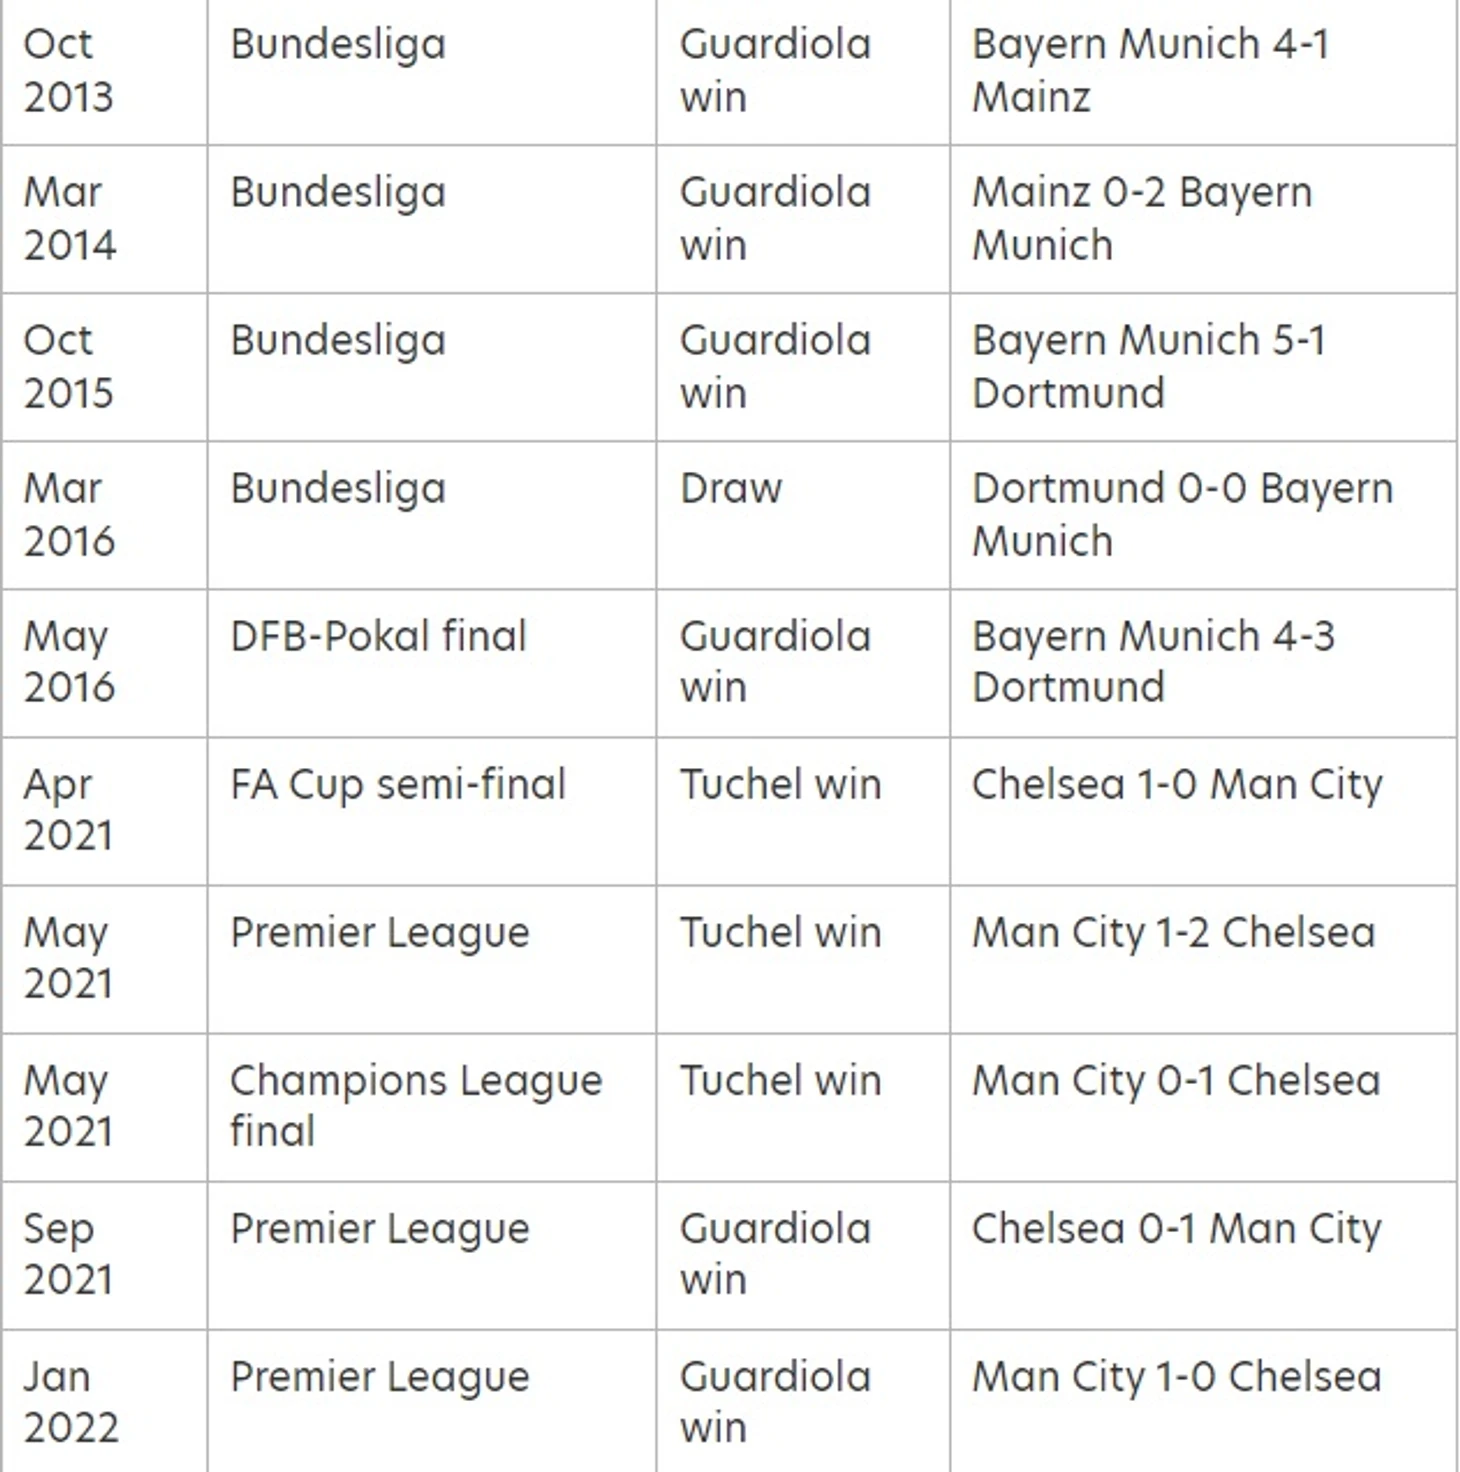Select the Bayern Munich 4-1 Mainz result

(x=1150, y=70)
